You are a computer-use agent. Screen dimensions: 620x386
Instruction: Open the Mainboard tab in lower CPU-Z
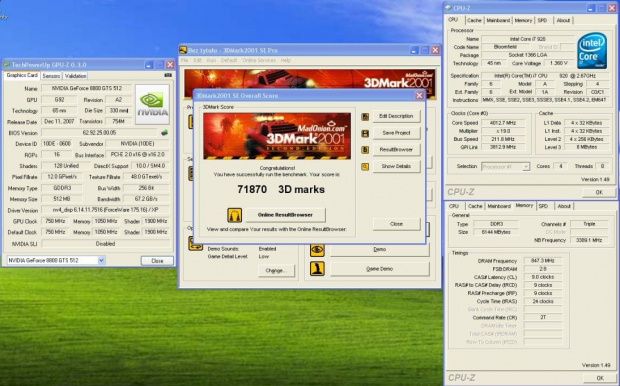pos(499,206)
